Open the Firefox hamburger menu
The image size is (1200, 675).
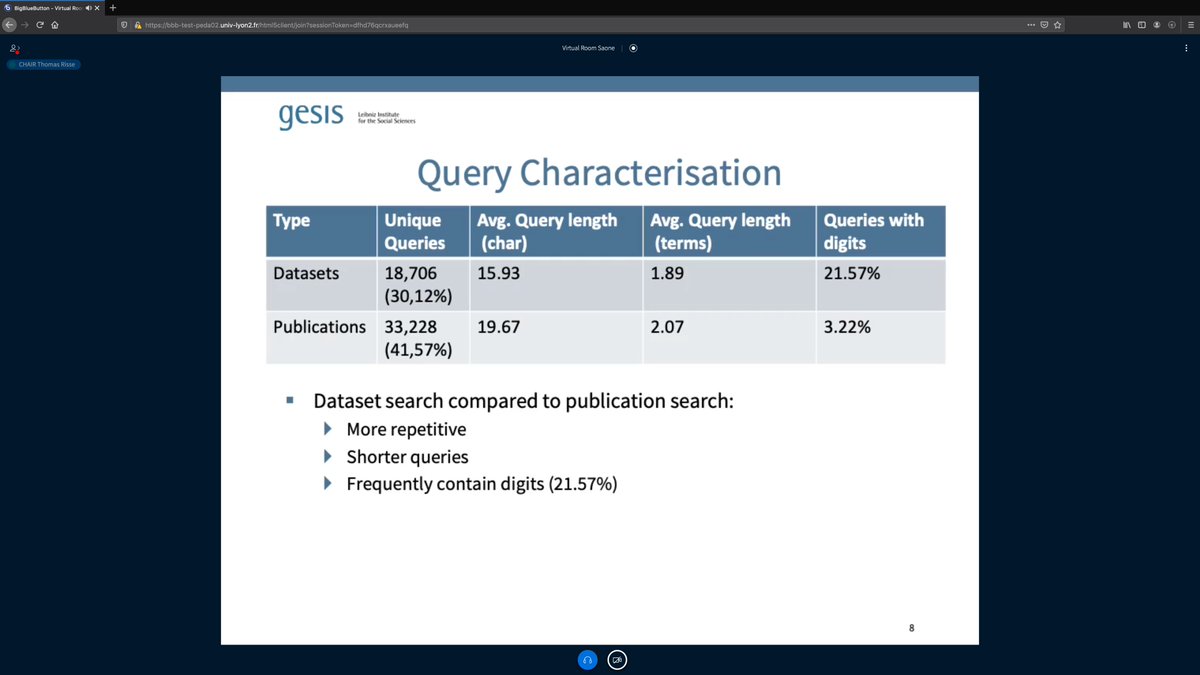point(1190,25)
